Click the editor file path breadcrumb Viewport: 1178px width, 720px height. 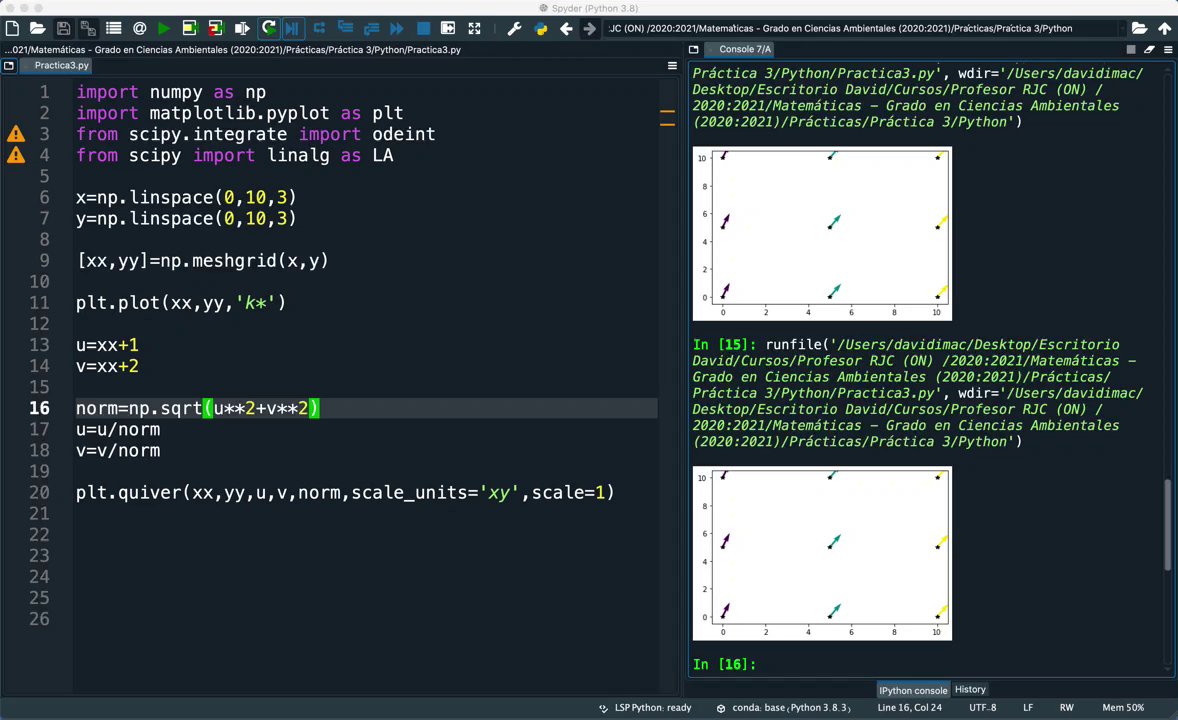click(x=233, y=50)
